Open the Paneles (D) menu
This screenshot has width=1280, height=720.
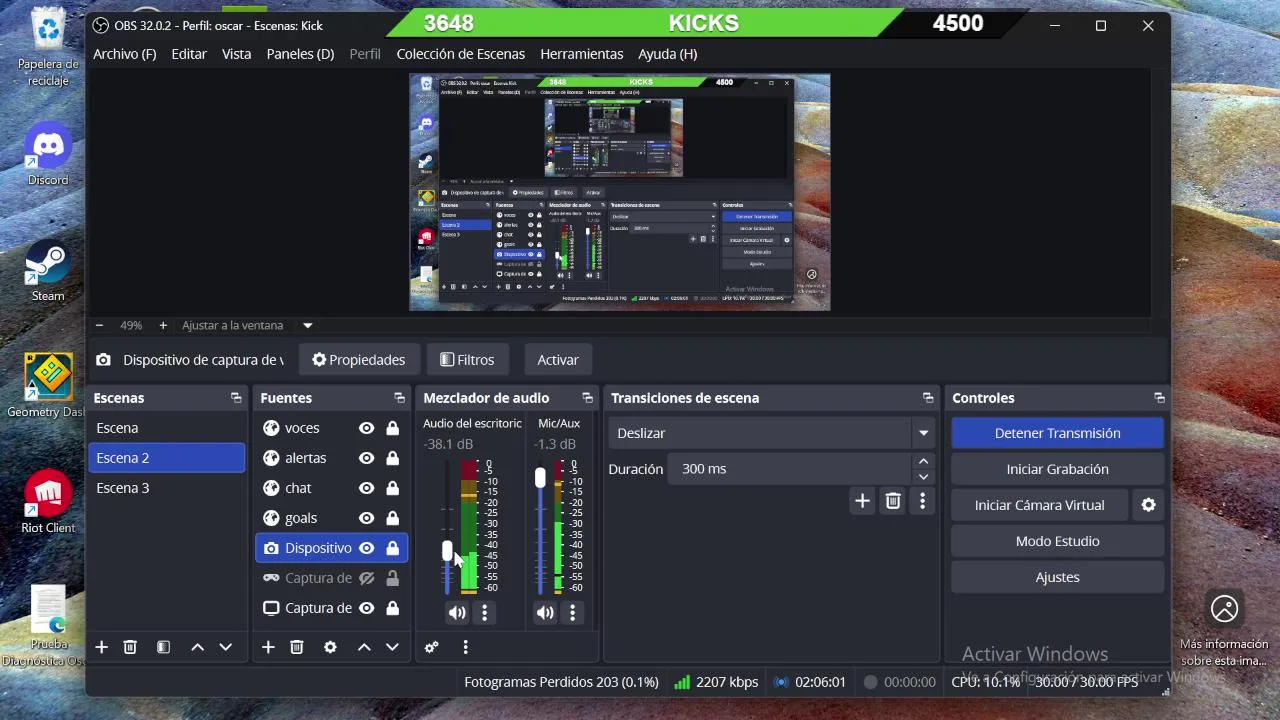(300, 54)
